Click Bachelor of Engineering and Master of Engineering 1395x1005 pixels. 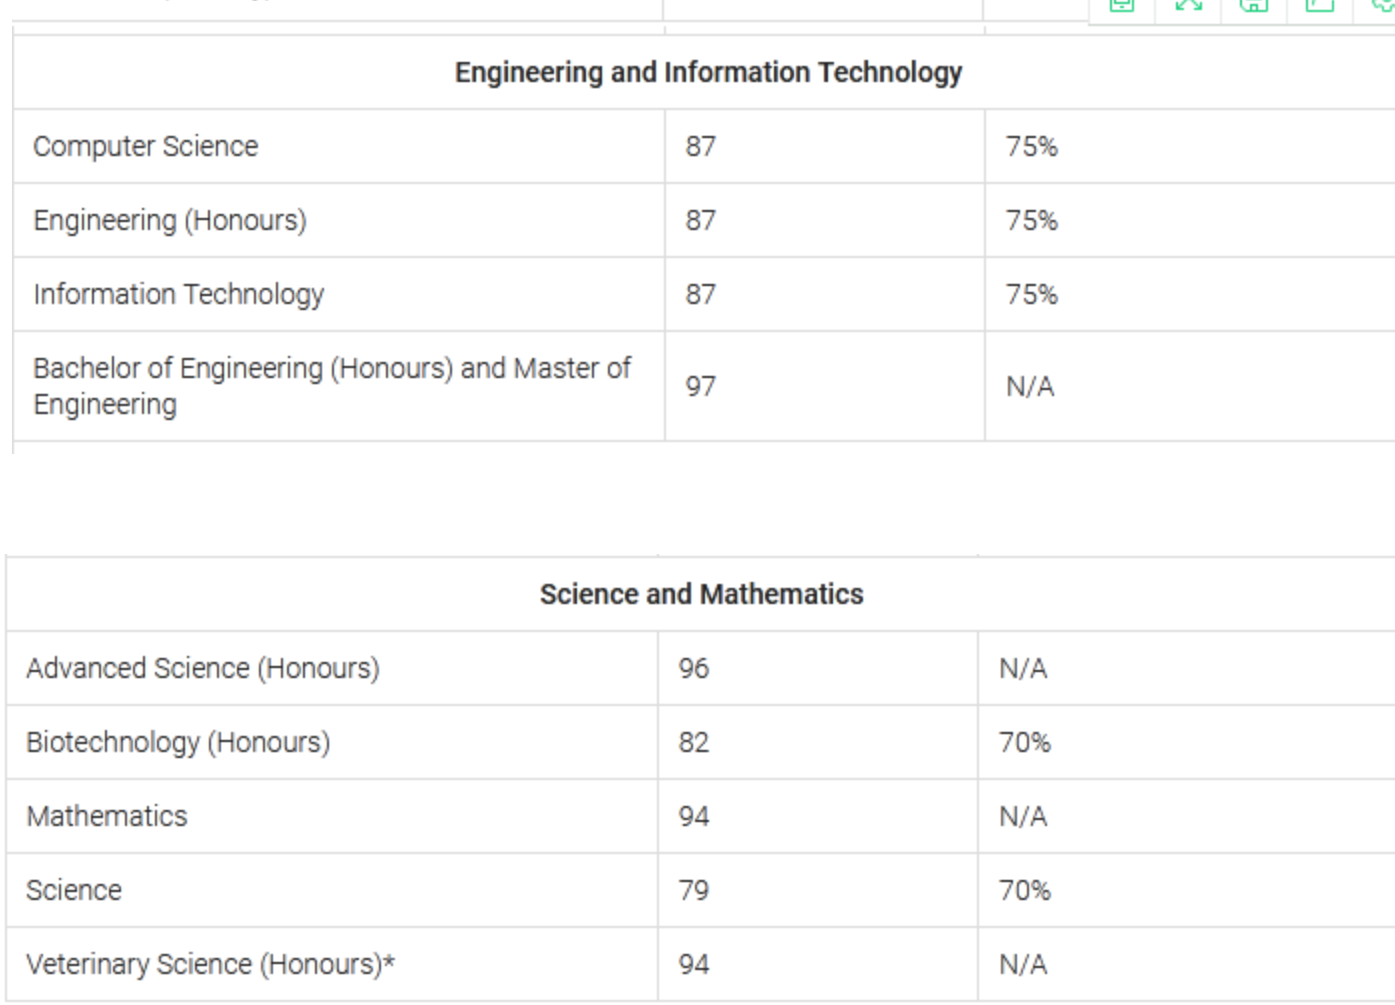click(331, 387)
